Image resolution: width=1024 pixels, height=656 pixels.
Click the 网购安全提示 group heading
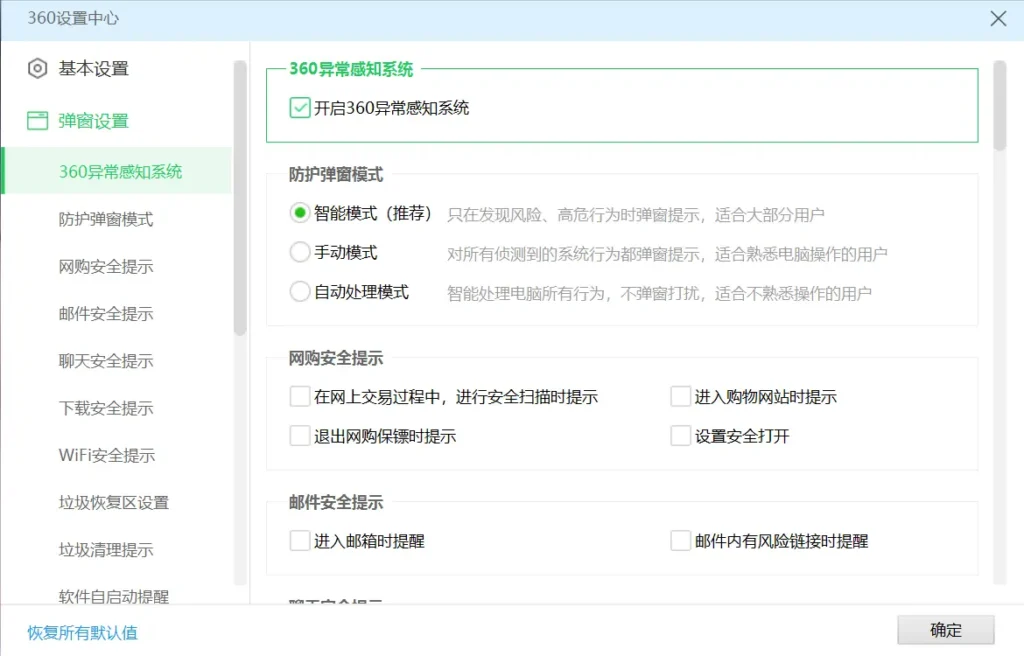[336, 358]
